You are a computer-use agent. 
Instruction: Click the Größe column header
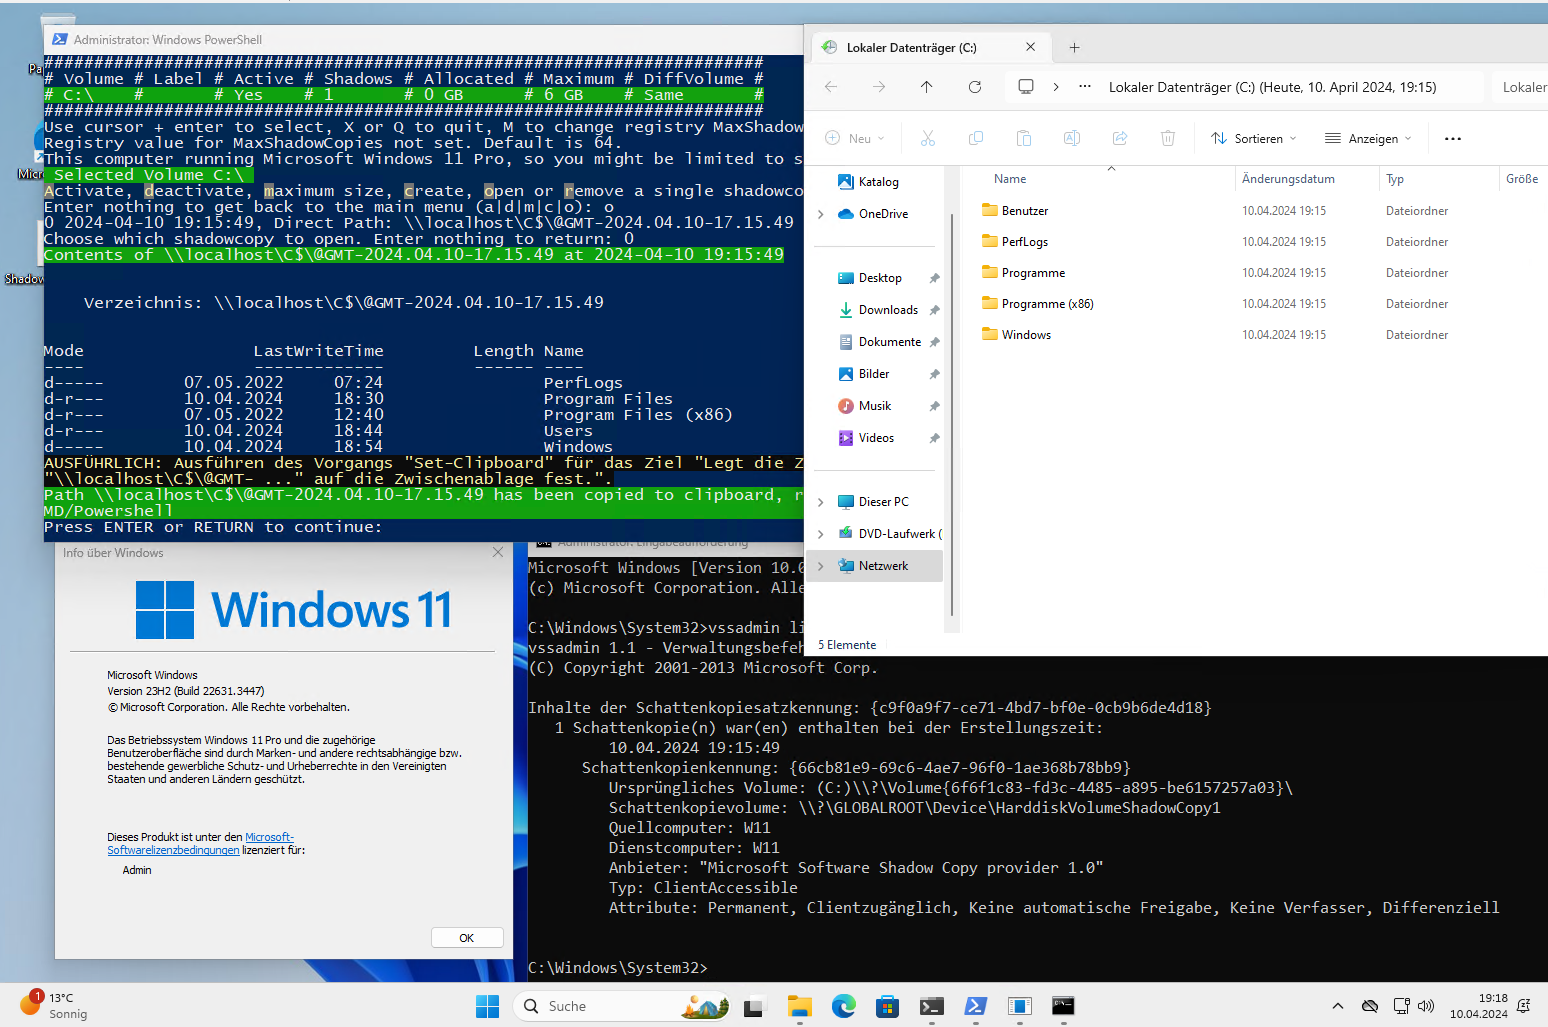(x=1522, y=179)
